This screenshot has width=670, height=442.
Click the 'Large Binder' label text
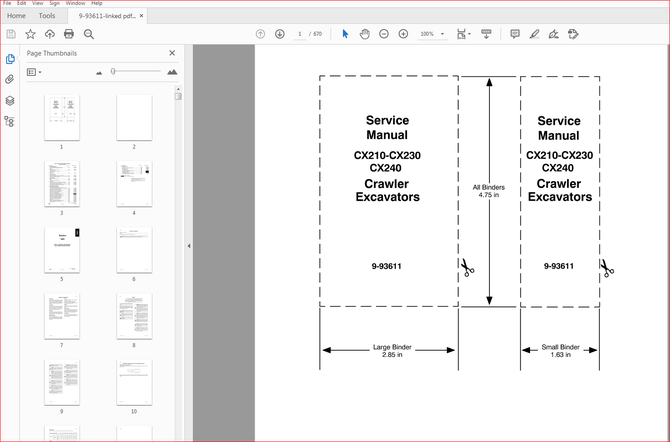tap(392, 347)
